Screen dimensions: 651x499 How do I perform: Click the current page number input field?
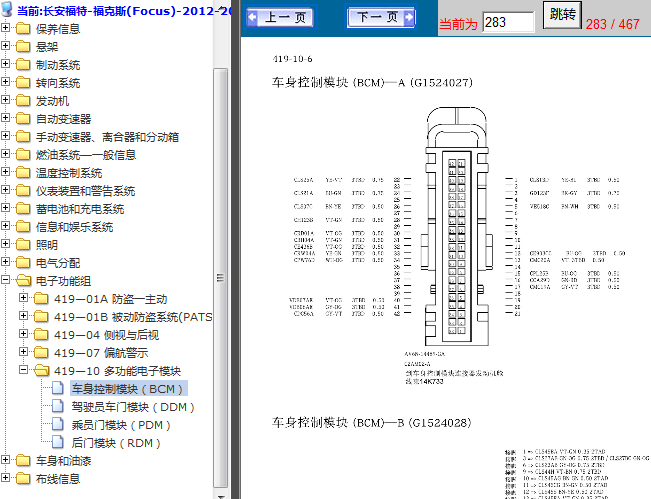click(508, 22)
